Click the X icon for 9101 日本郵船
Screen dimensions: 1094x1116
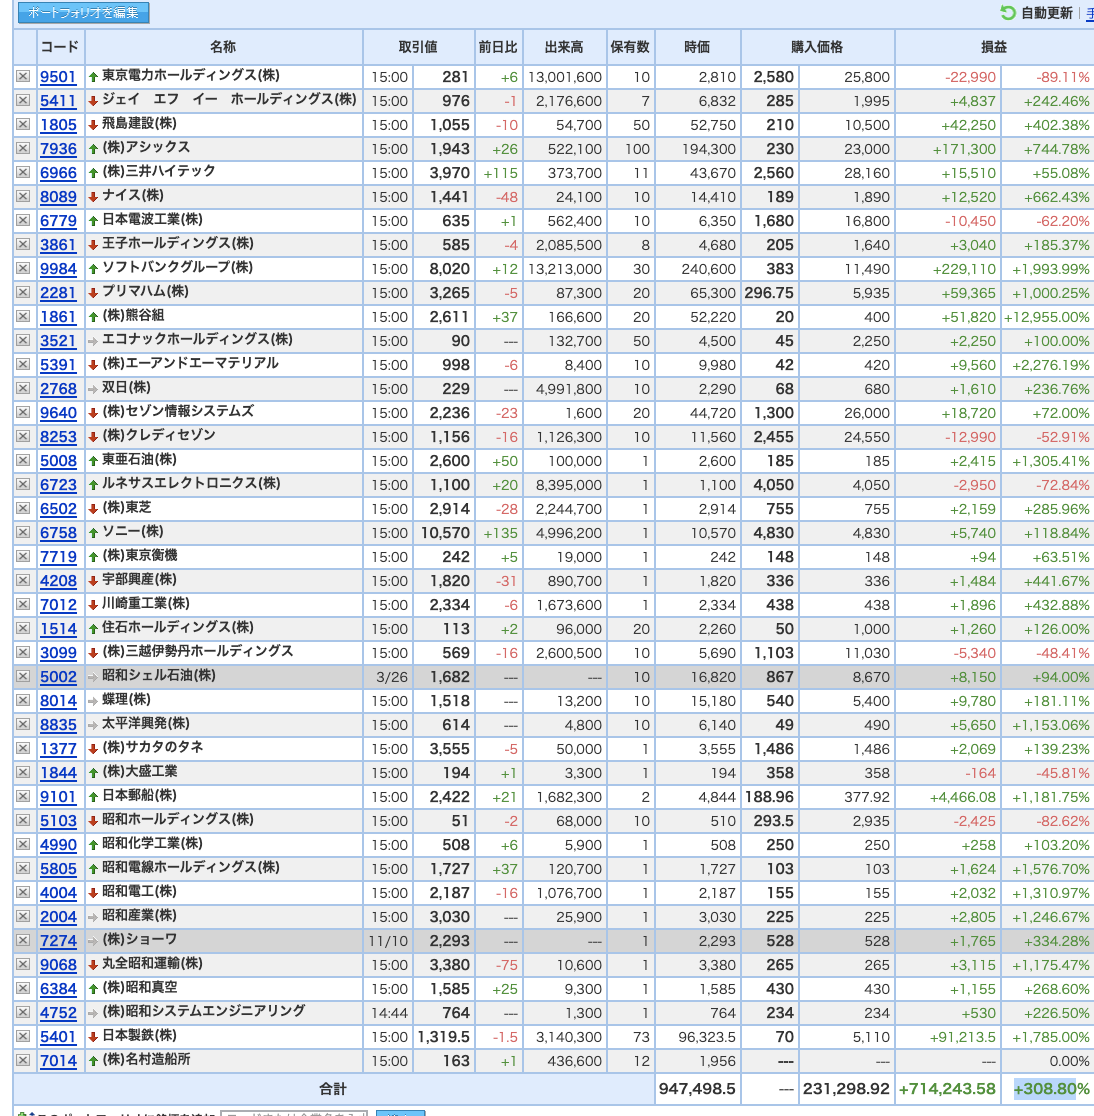[x=23, y=796]
